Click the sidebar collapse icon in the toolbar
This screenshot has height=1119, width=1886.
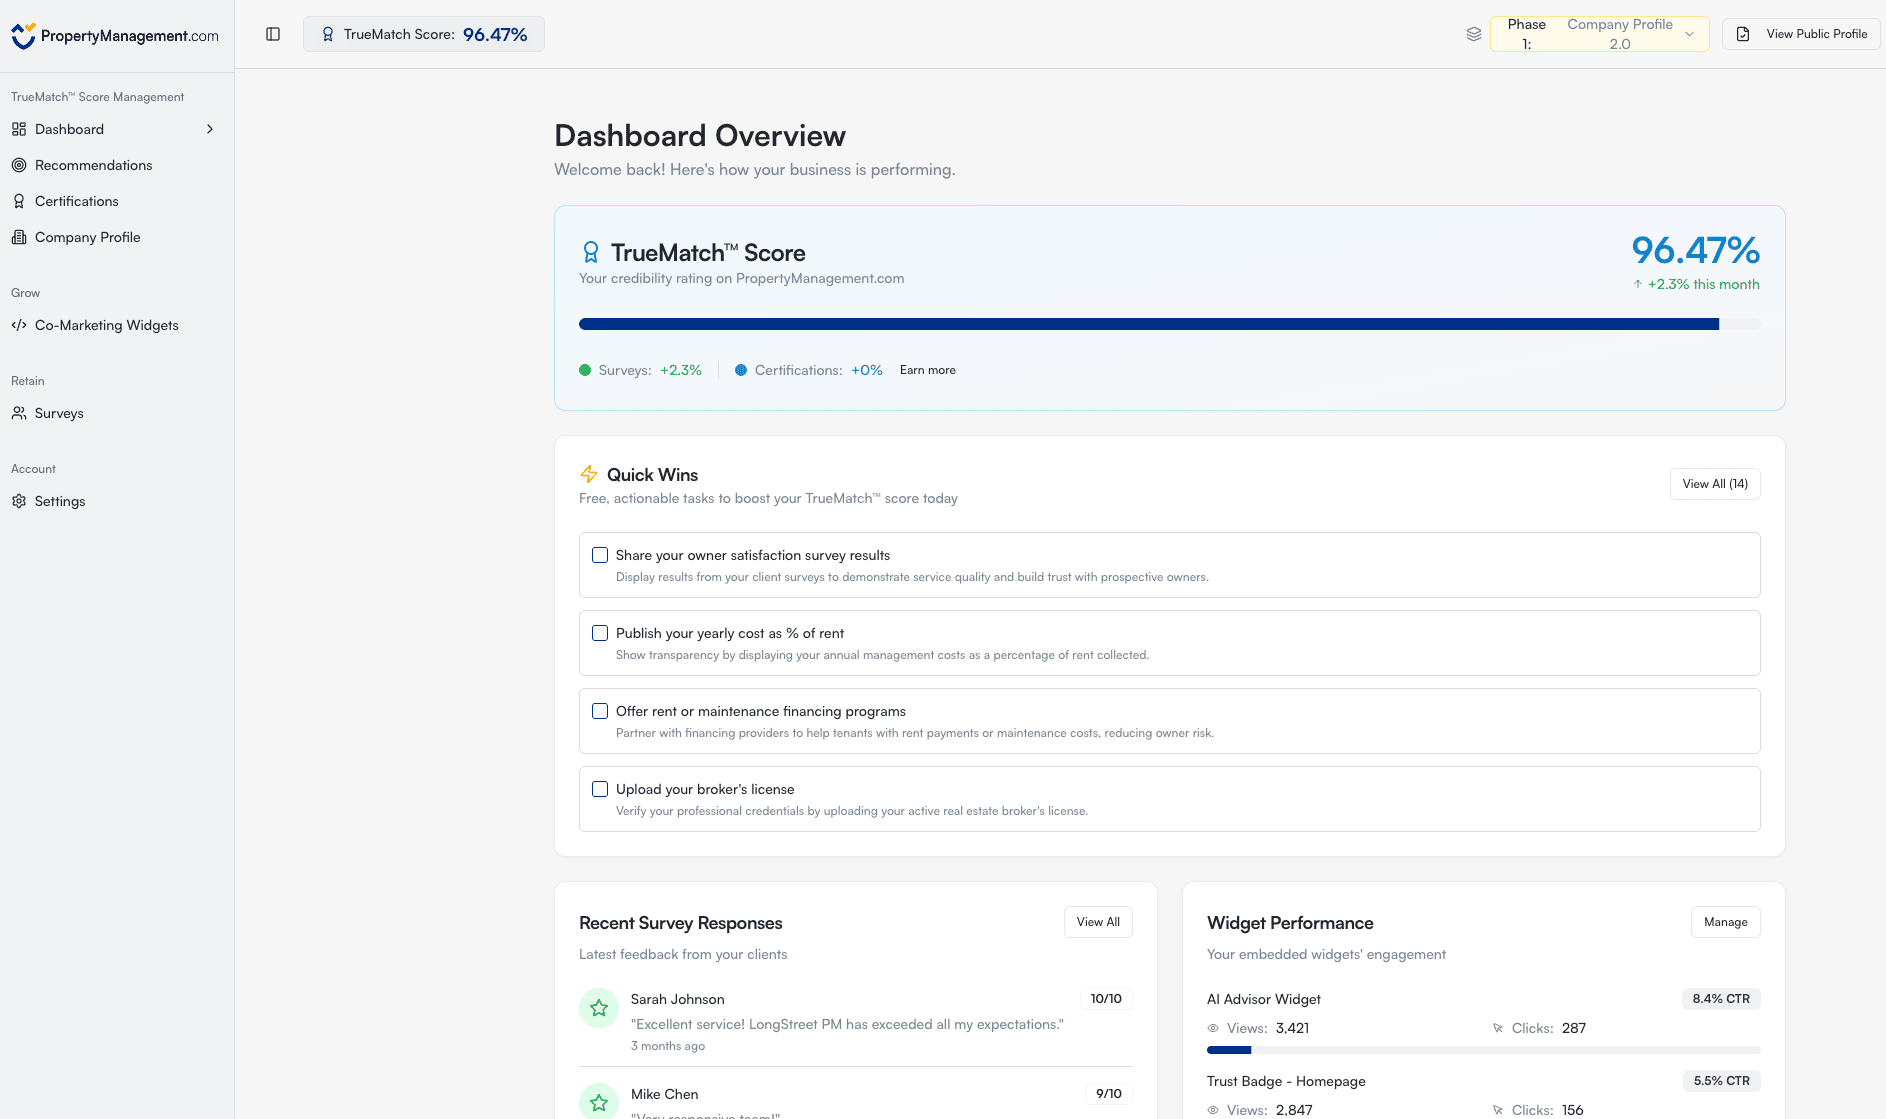(x=272, y=33)
